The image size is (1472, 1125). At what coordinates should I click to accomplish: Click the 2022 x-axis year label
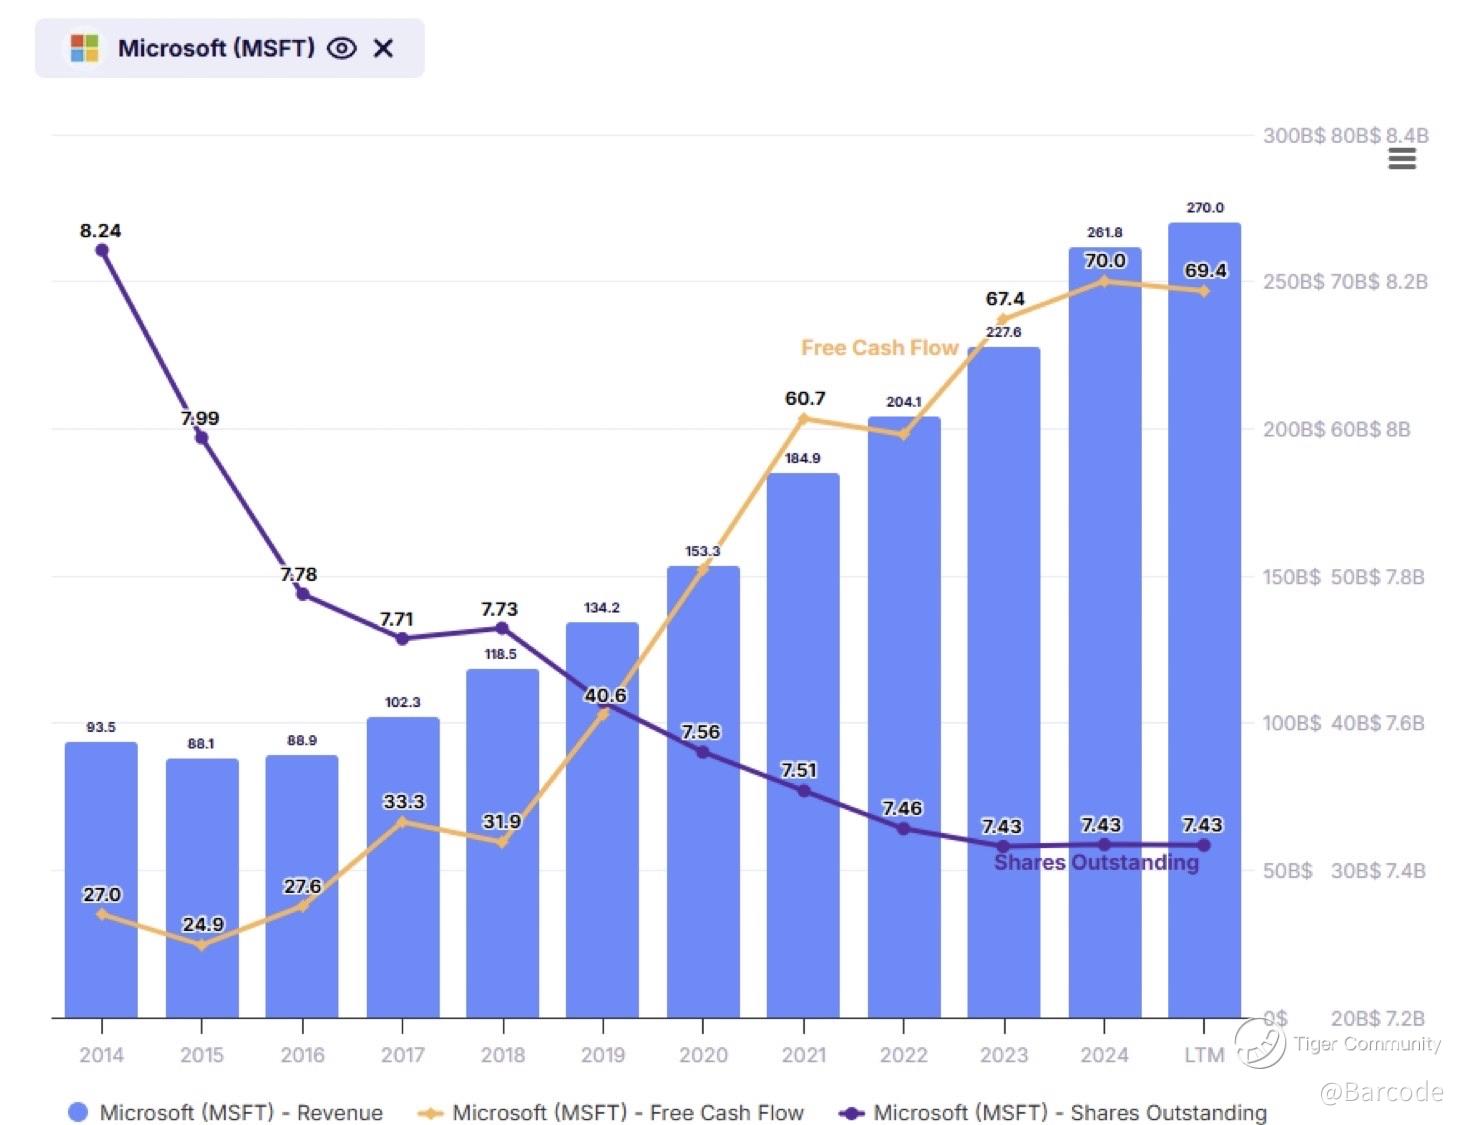(x=903, y=1054)
